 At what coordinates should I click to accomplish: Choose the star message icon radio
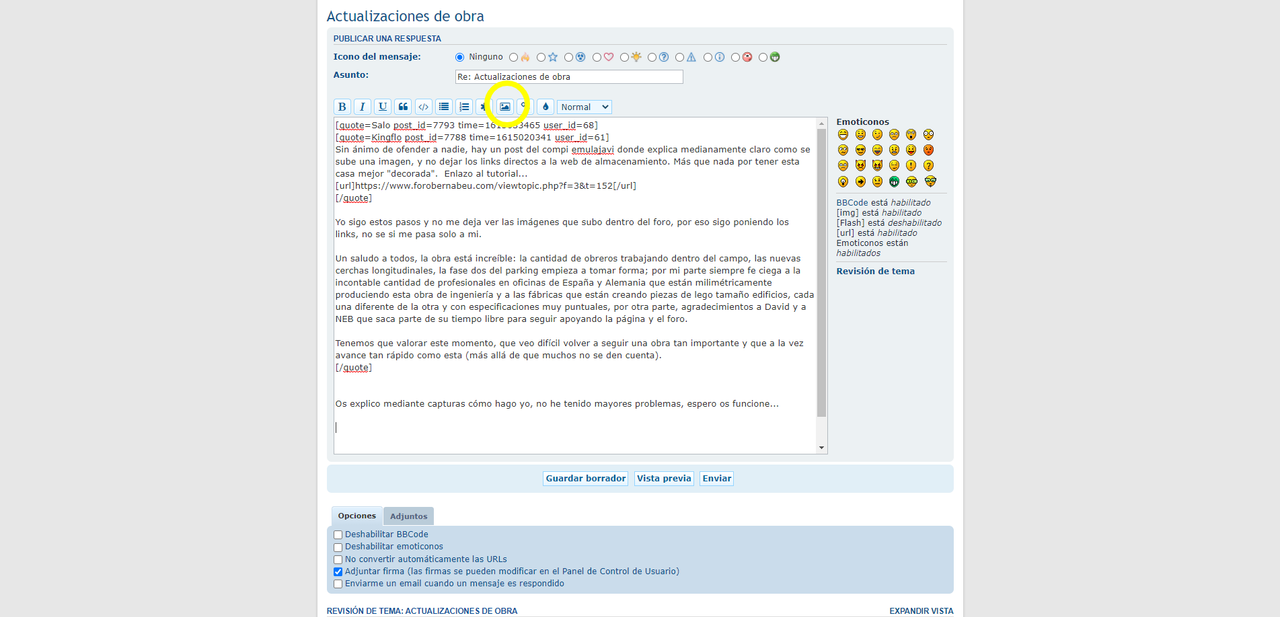[541, 57]
